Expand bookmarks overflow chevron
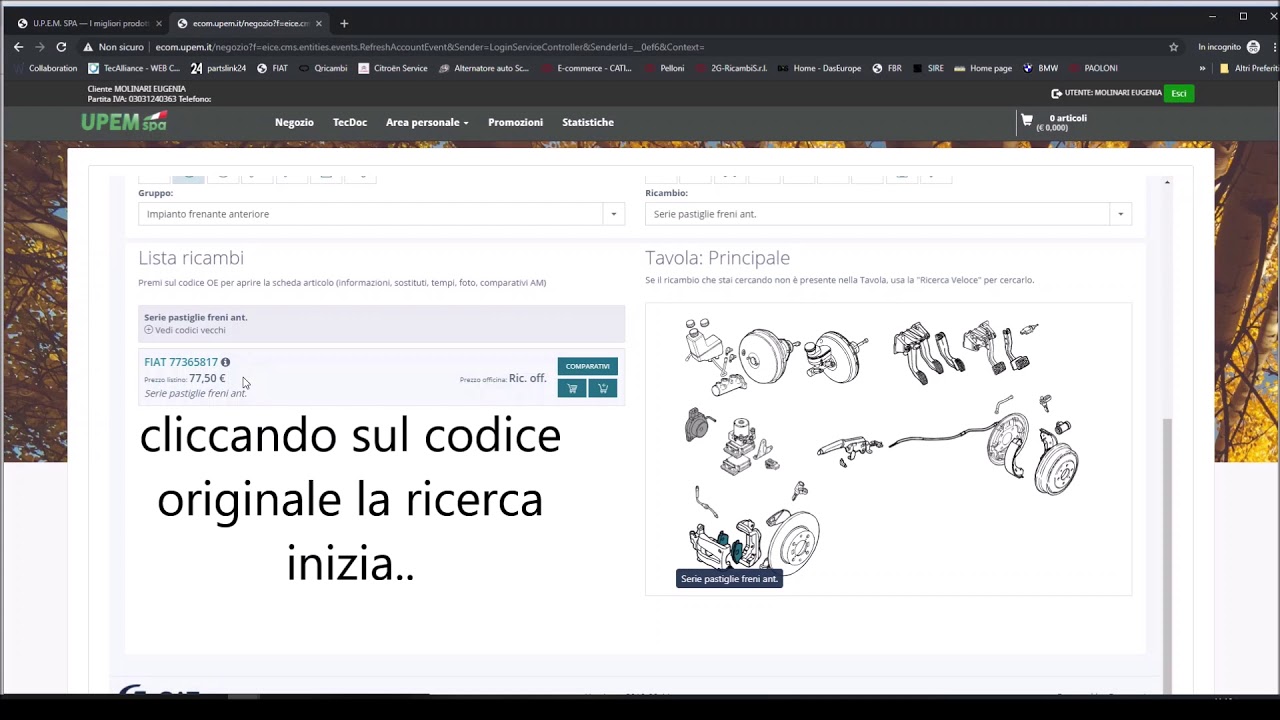Image resolution: width=1280 pixels, height=720 pixels. [x=1202, y=68]
